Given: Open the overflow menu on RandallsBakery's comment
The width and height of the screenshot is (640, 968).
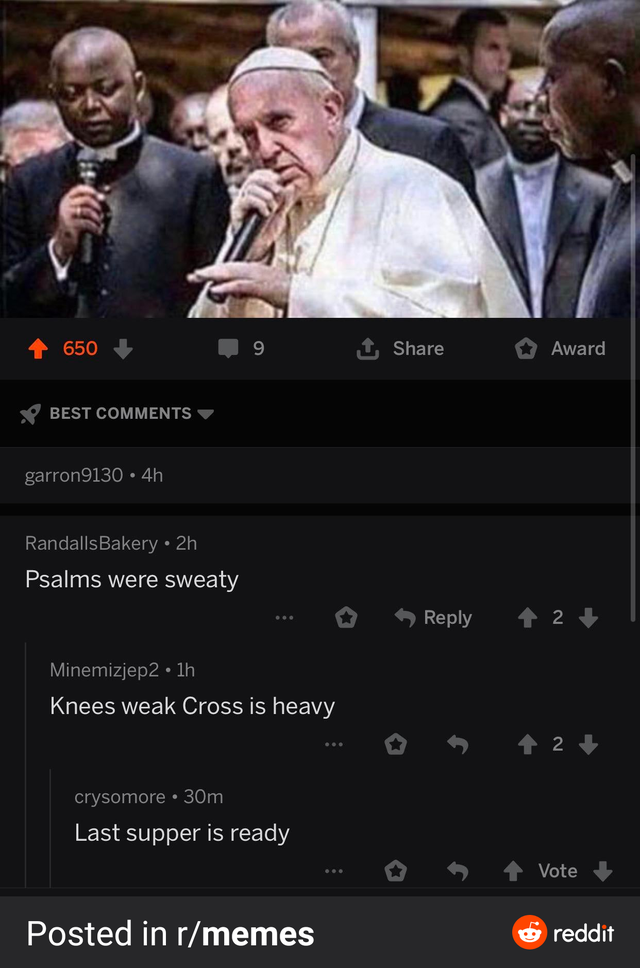Looking at the screenshot, I should (283, 617).
